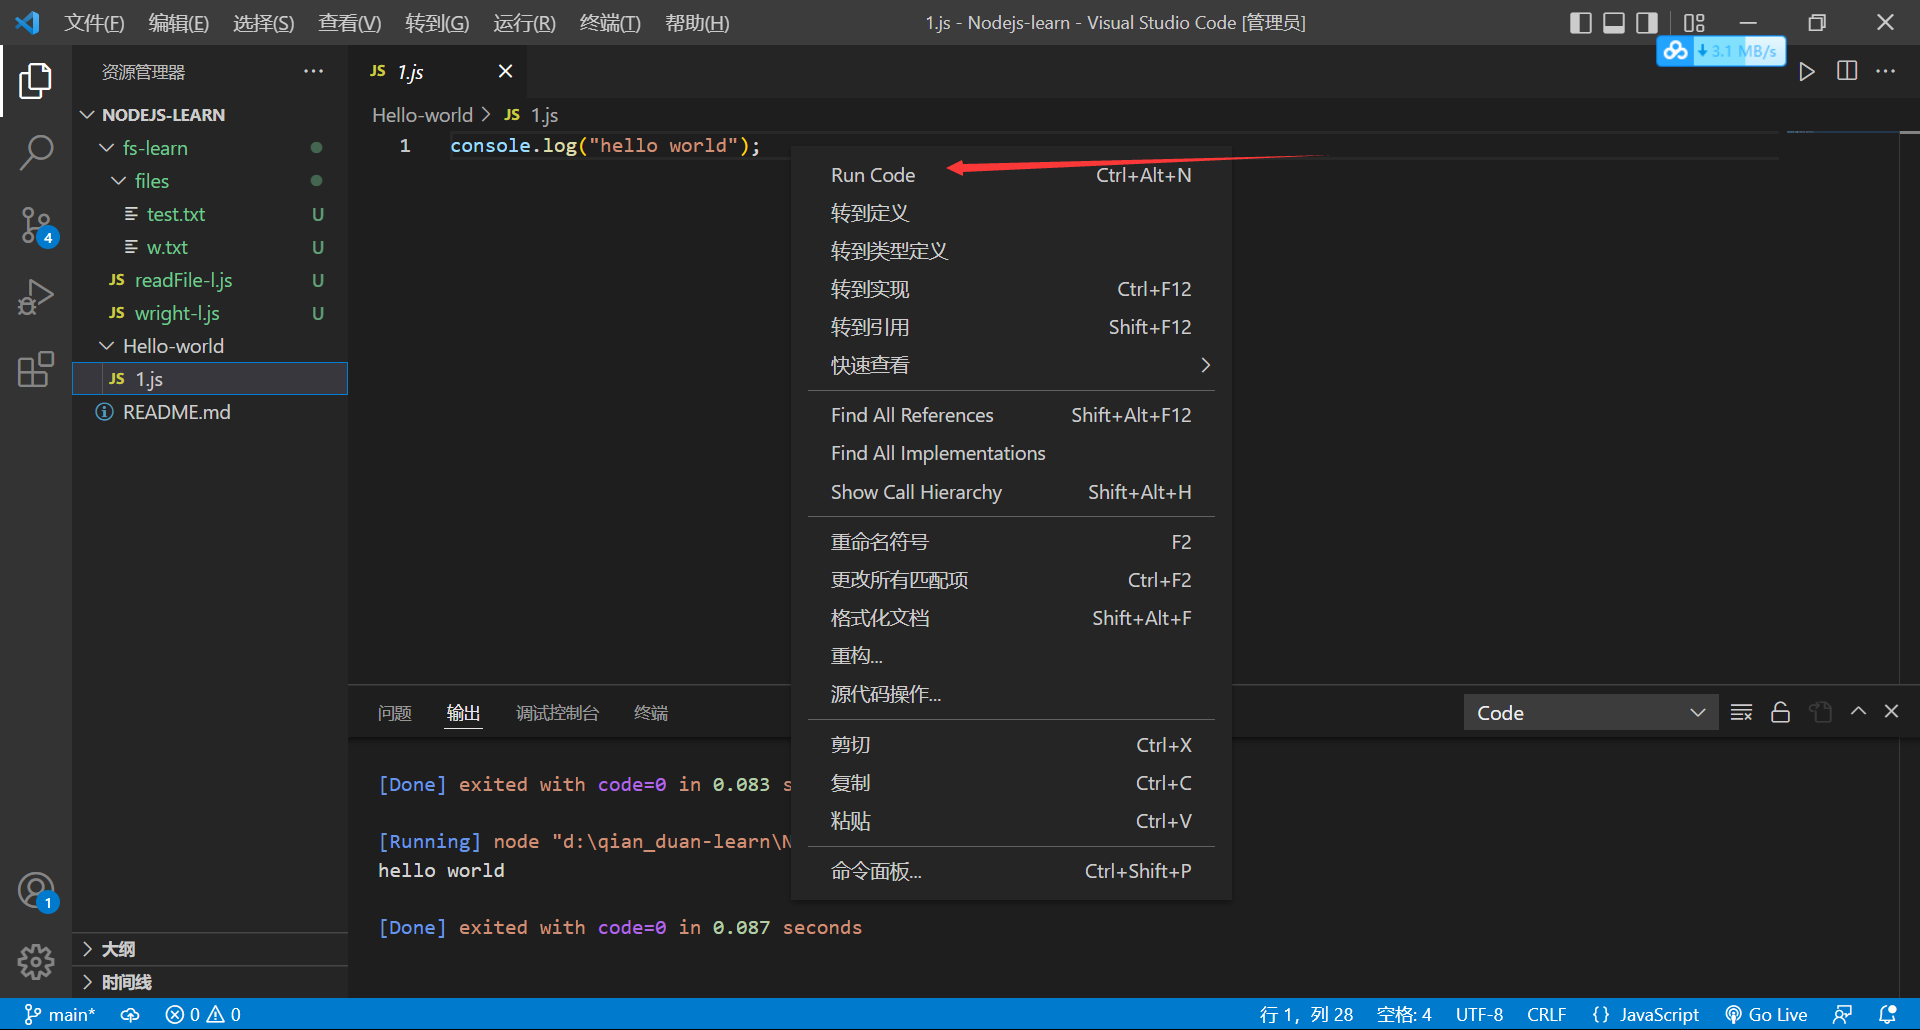Open errors and warnings indicator
The width and height of the screenshot is (1920, 1030).
click(203, 1014)
